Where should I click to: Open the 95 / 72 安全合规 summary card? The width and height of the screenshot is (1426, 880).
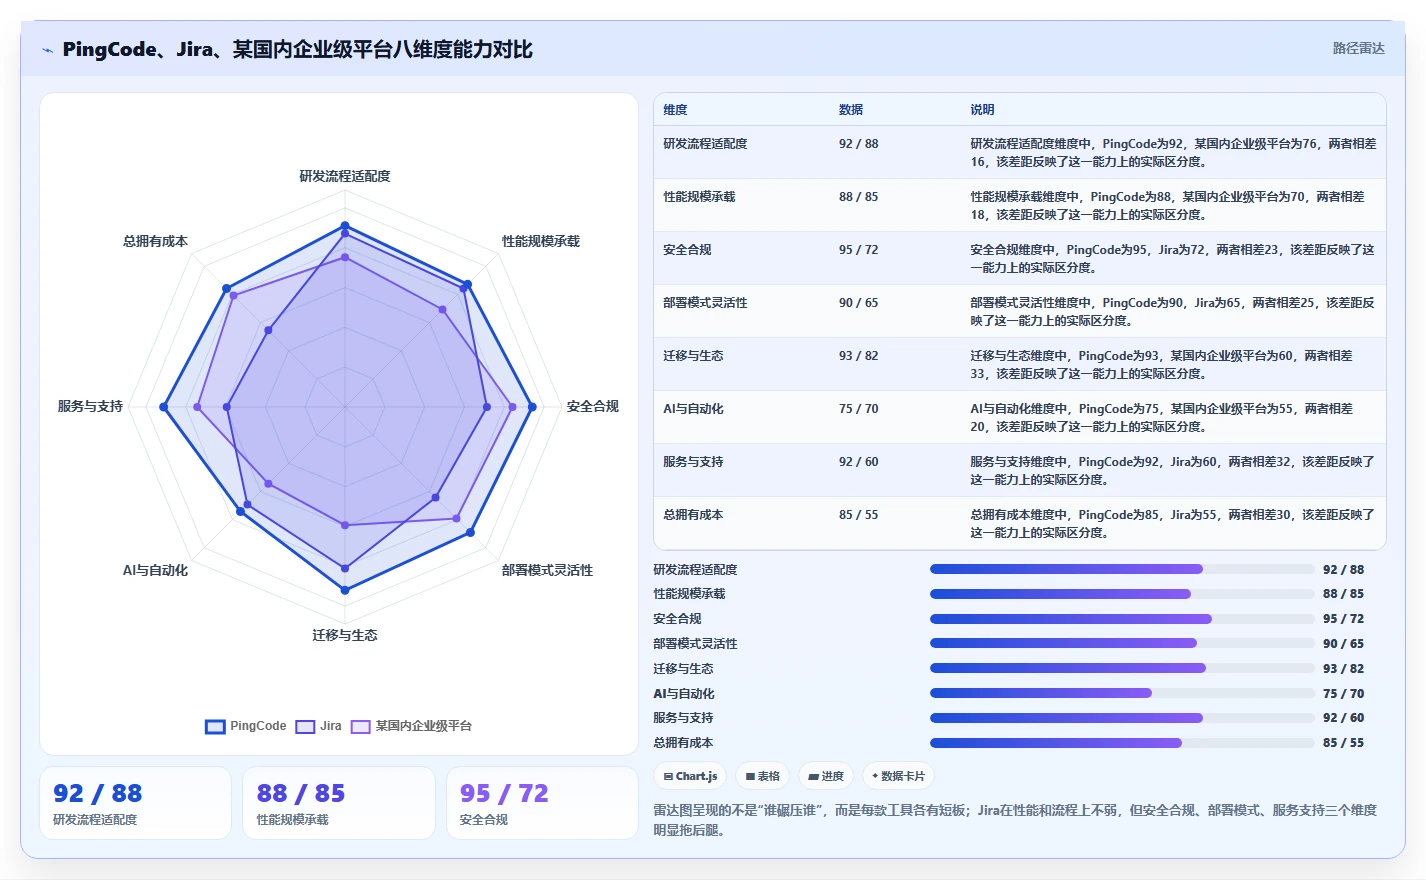point(542,803)
